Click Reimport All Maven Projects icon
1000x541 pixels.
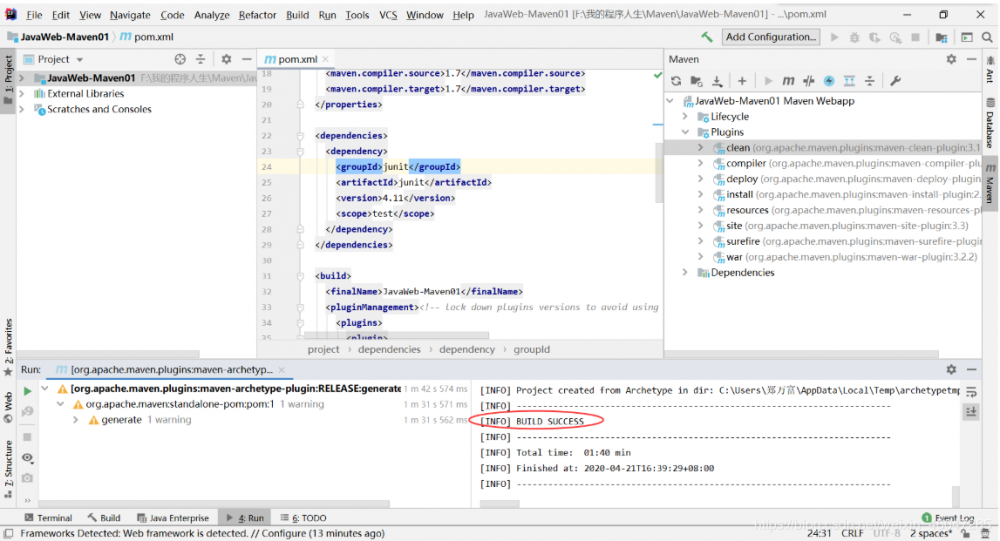coord(677,81)
